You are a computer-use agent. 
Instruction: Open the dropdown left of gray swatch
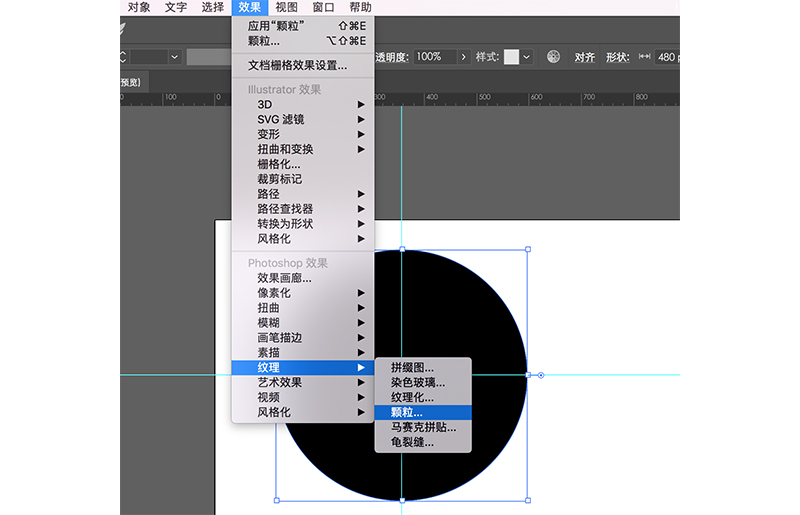tap(174, 57)
